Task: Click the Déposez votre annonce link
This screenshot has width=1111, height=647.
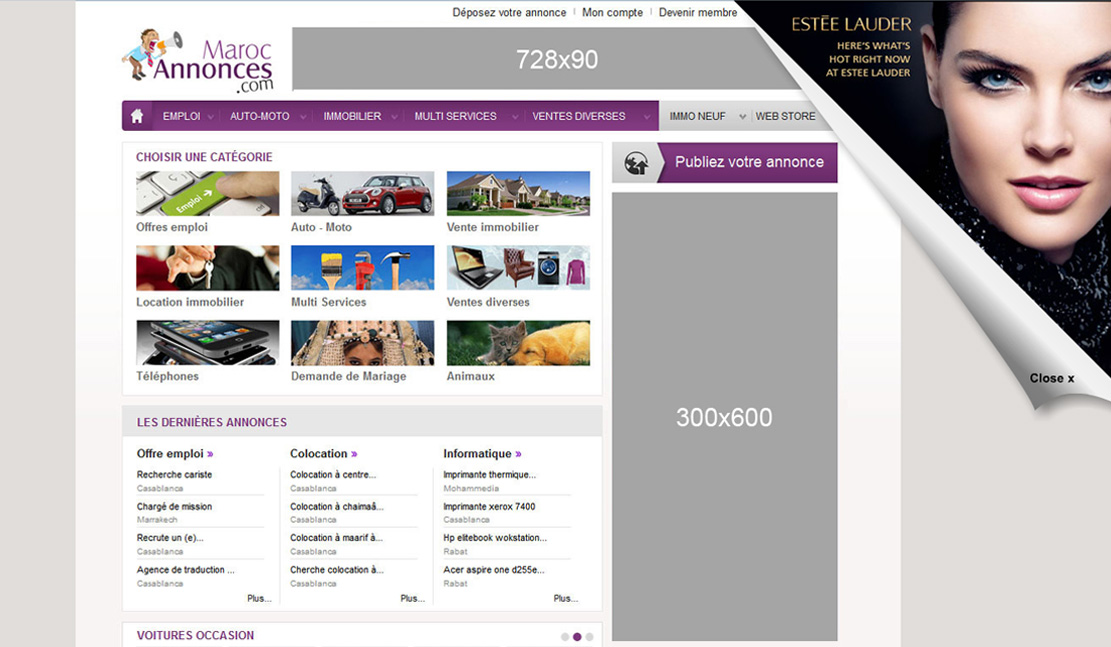Action: click(x=509, y=13)
